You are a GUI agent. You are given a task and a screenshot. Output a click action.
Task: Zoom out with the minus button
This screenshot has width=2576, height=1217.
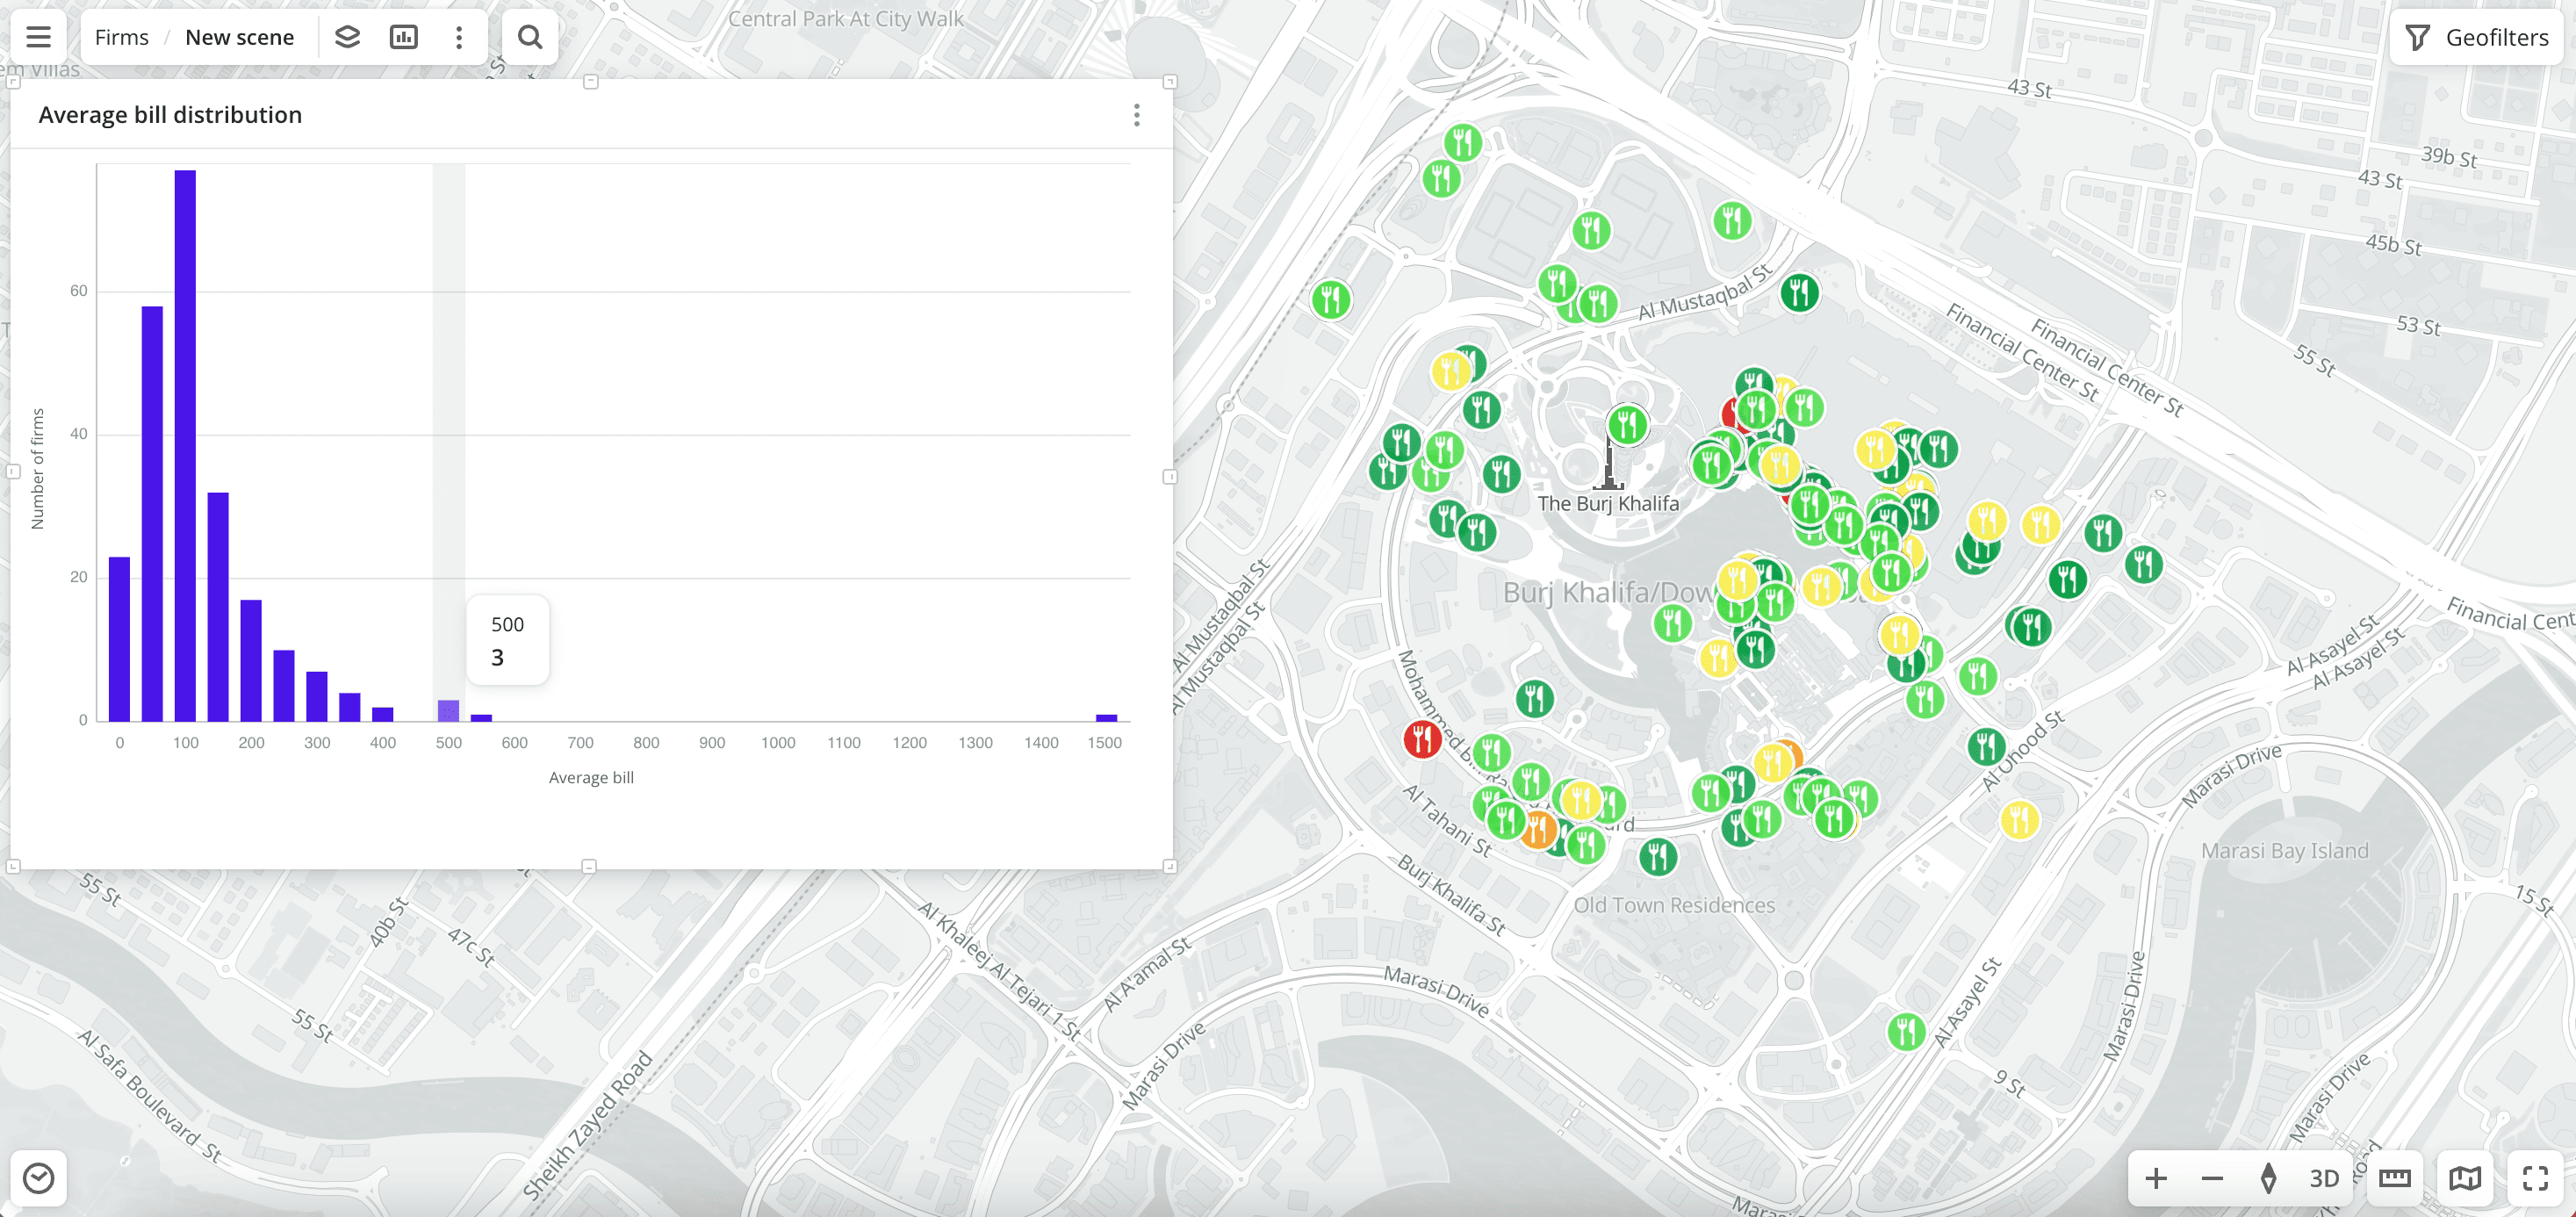[2211, 1178]
